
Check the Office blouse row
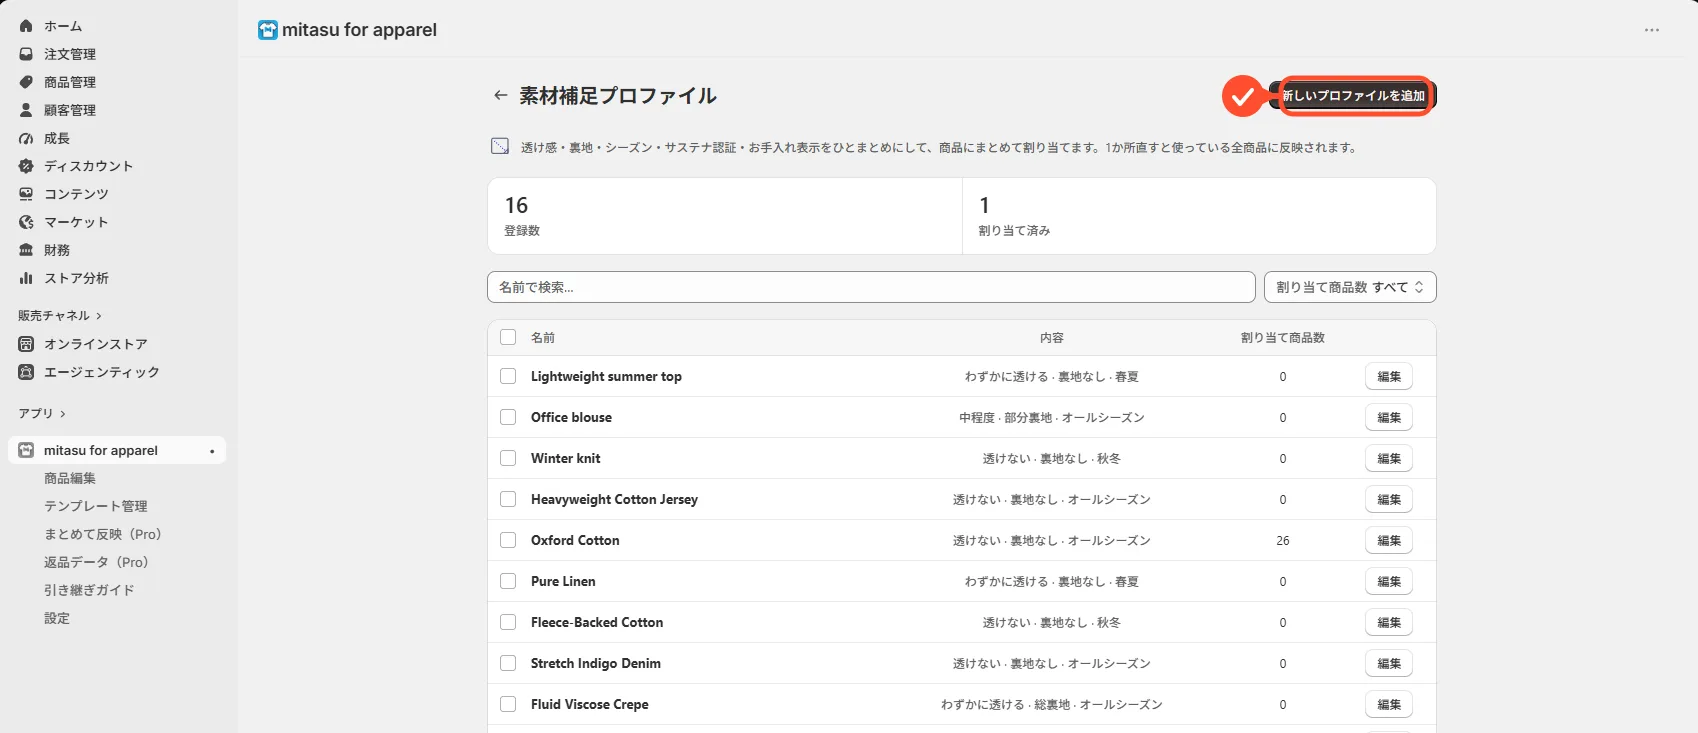[508, 417]
